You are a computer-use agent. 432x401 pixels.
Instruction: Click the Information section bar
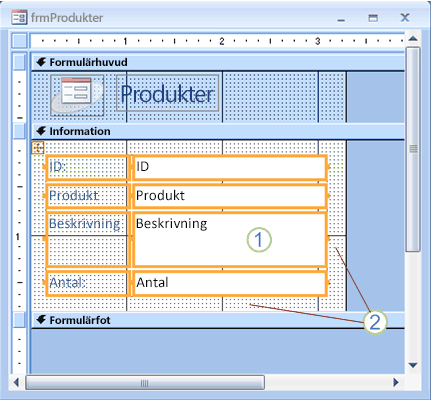pos(218,131)
